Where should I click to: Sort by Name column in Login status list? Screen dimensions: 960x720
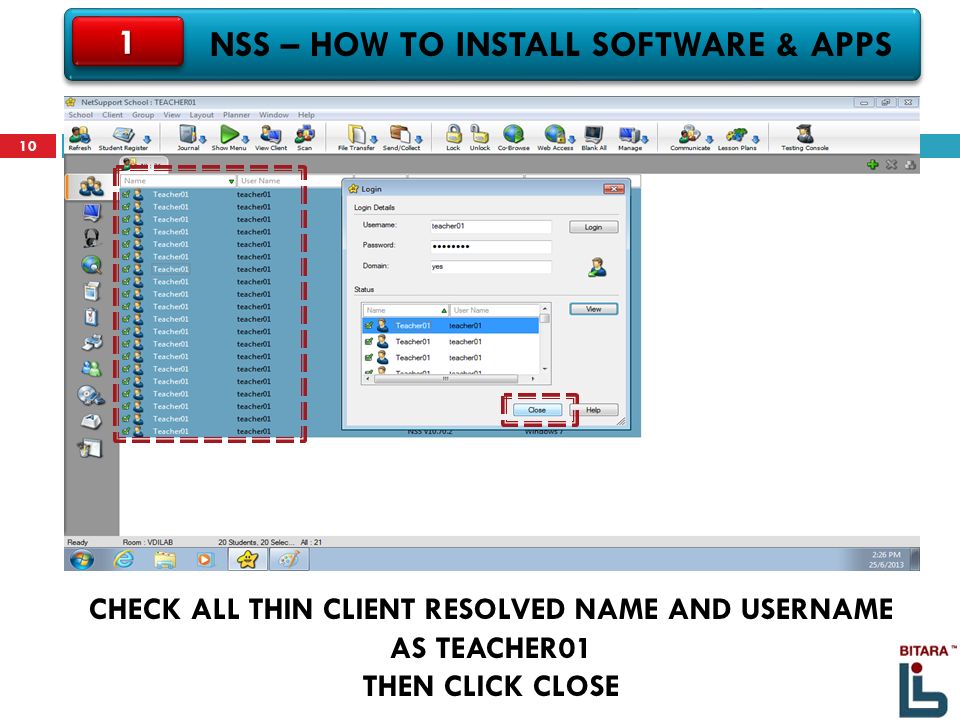406,310
